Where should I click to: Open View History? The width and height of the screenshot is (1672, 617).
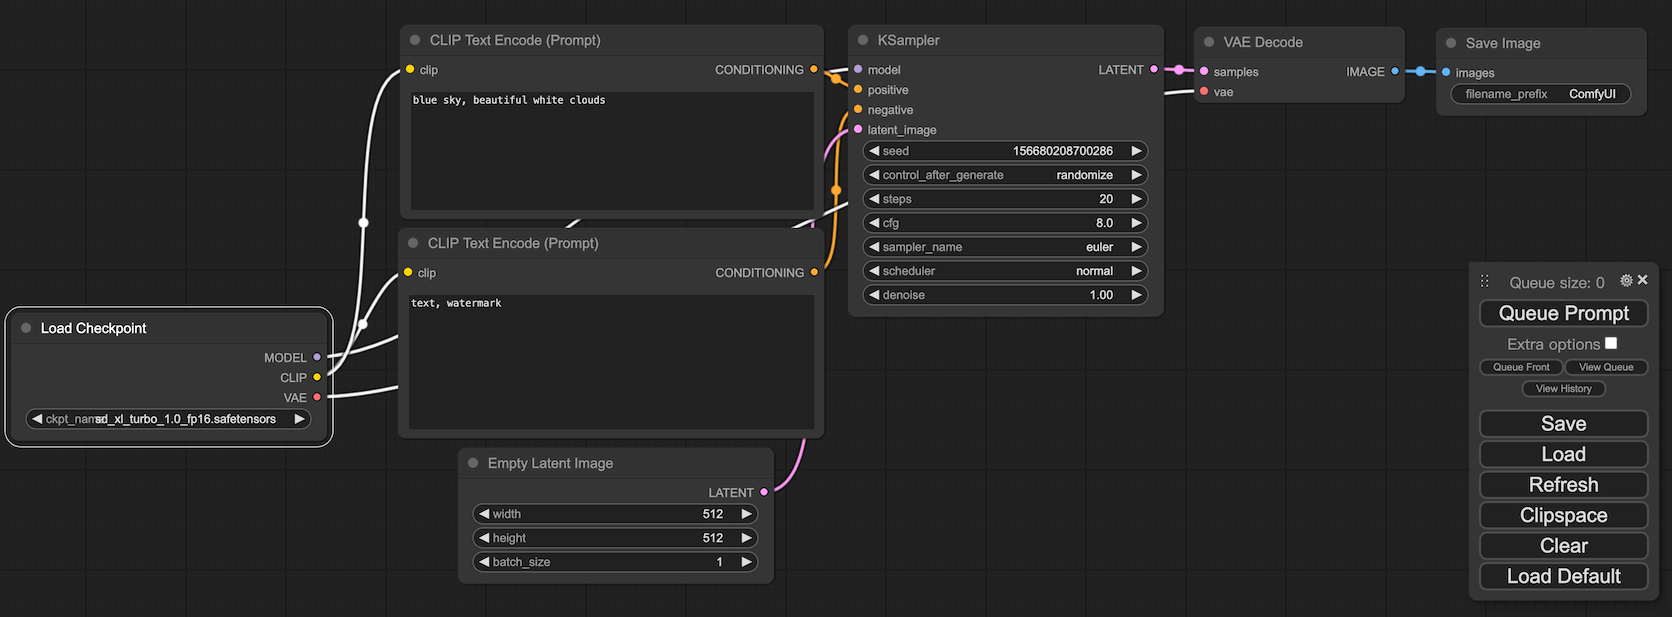[x=1563, y=389]
